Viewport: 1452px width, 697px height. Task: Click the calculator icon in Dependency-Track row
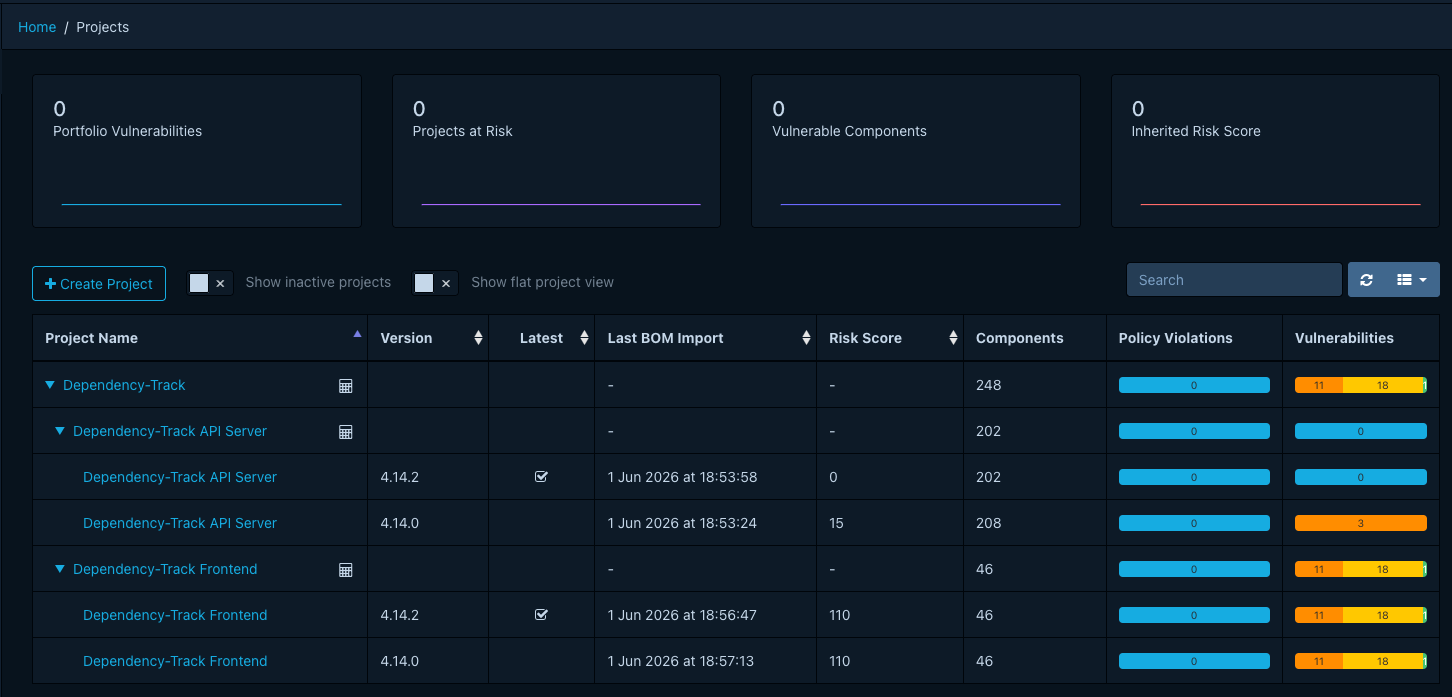coord(346,386)
